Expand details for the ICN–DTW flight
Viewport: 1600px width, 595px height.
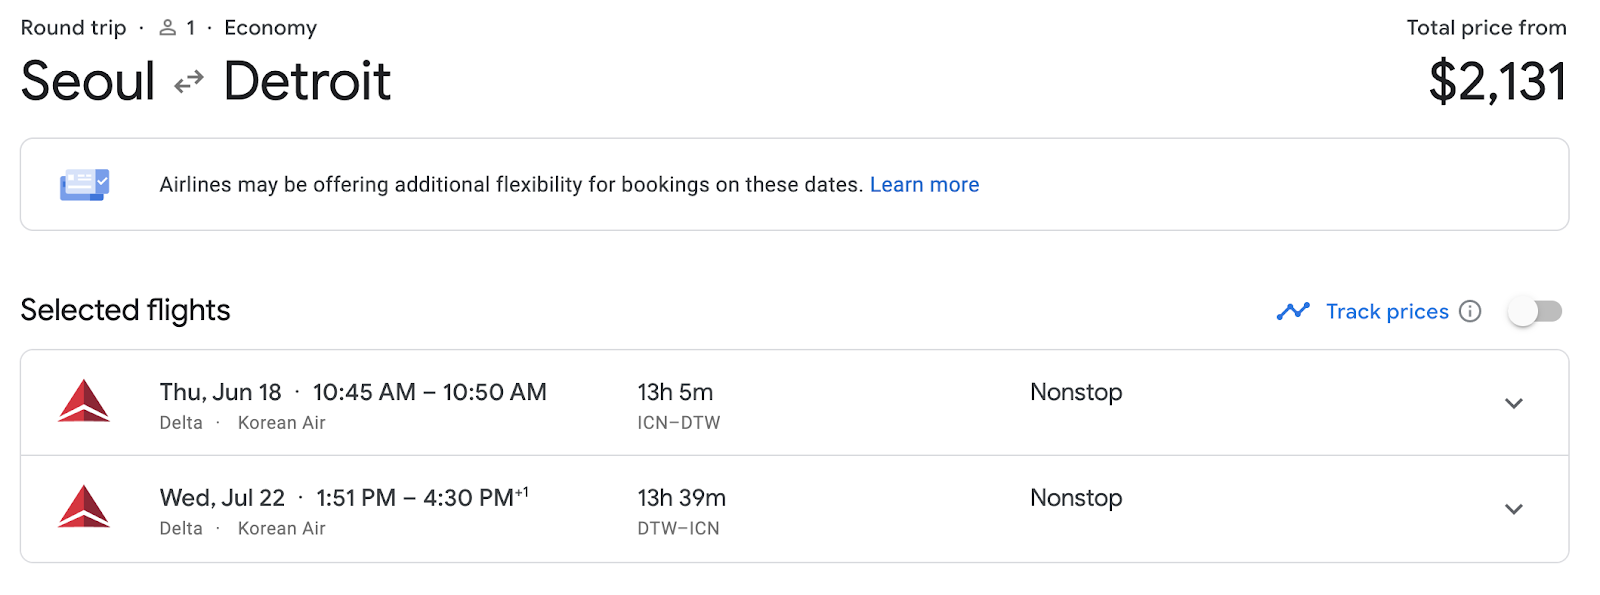pos(1514,403)
